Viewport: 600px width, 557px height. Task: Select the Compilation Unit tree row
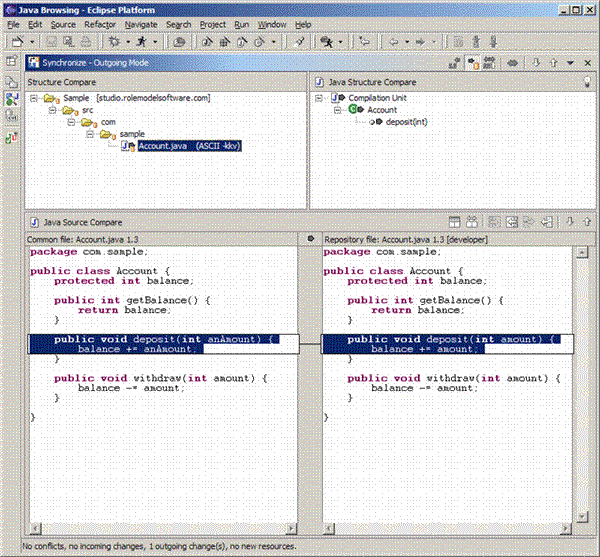click(377, 98)
